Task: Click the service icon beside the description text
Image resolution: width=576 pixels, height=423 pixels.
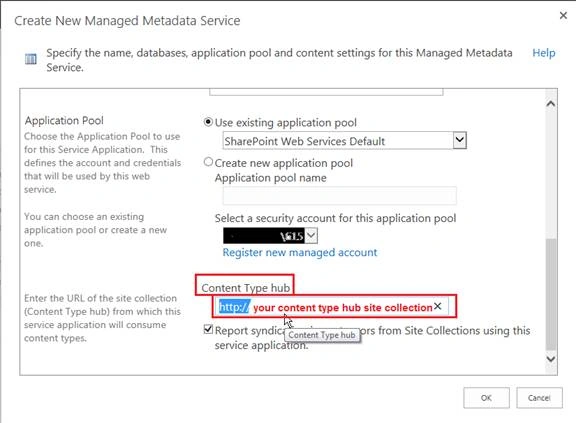Action: [x=31, y=59]
